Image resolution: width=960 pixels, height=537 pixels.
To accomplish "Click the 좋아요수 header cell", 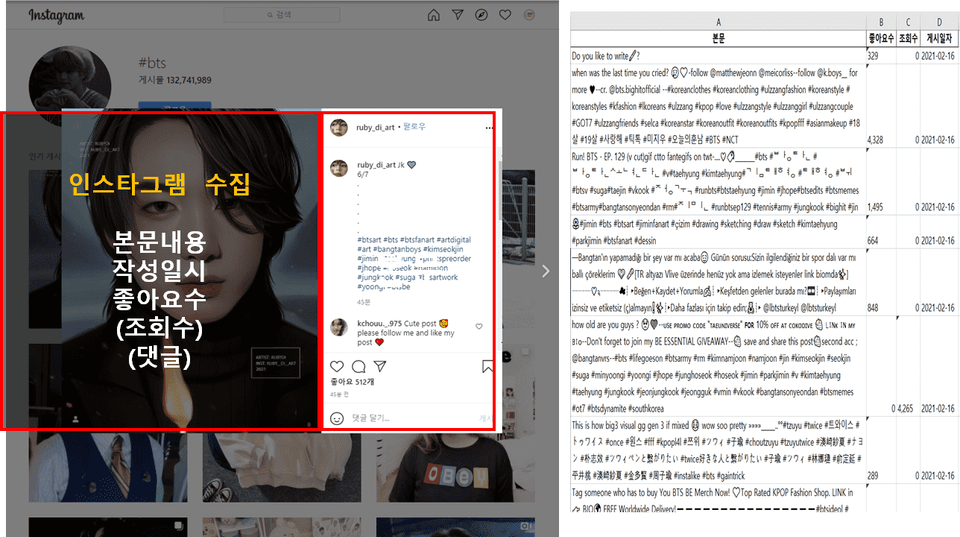I will (881, 38).
